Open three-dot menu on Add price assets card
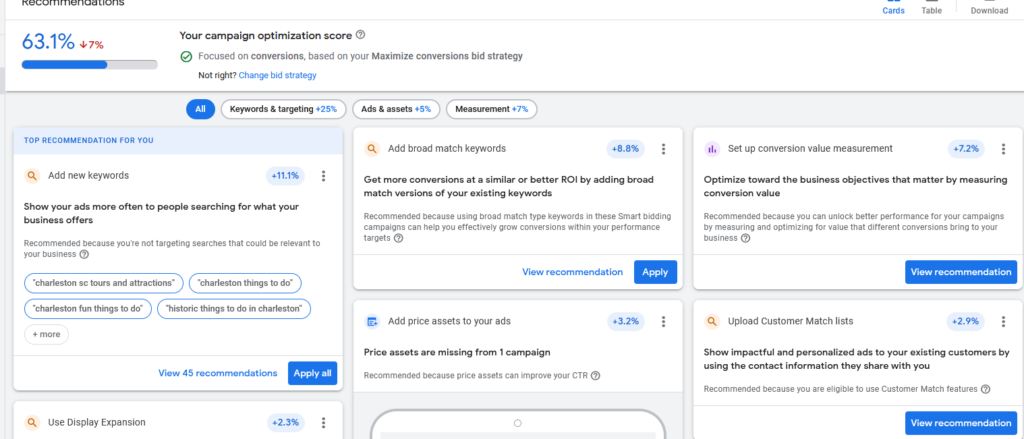 click(x=664, y=321)
